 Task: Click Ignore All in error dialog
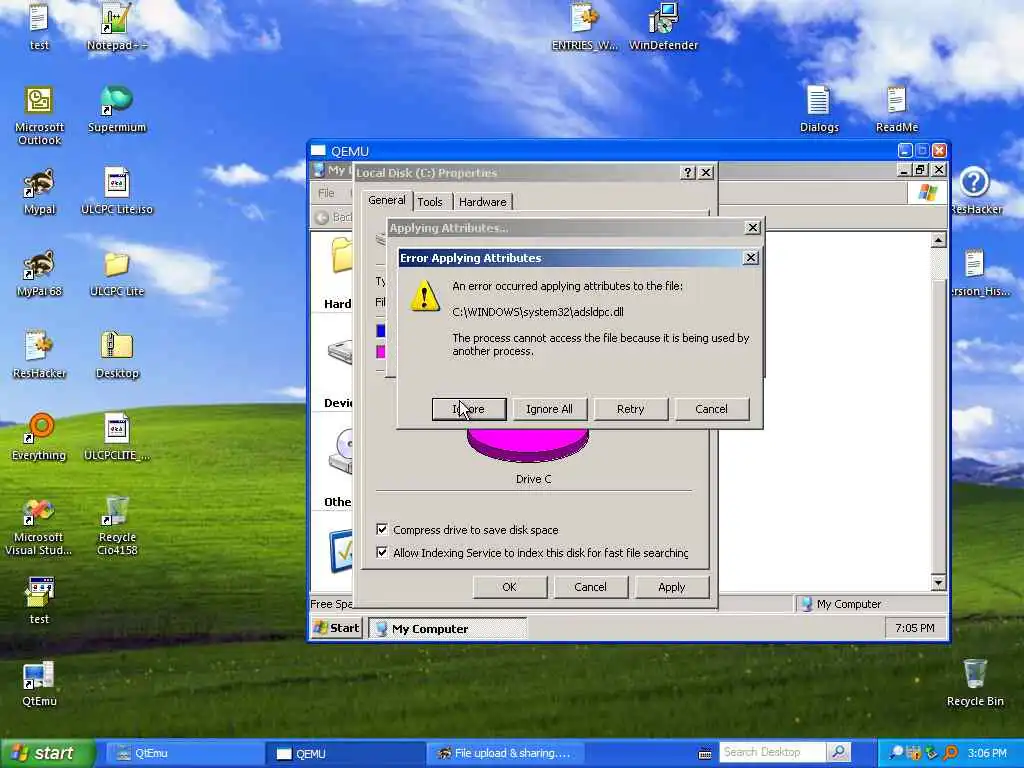coord(549,409)
